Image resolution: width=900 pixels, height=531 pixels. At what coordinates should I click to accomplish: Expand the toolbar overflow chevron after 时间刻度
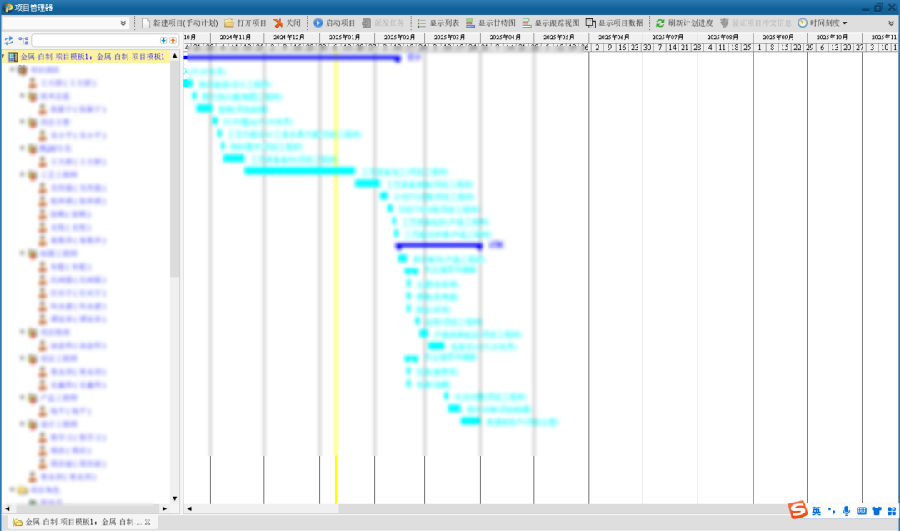(891, 23)
